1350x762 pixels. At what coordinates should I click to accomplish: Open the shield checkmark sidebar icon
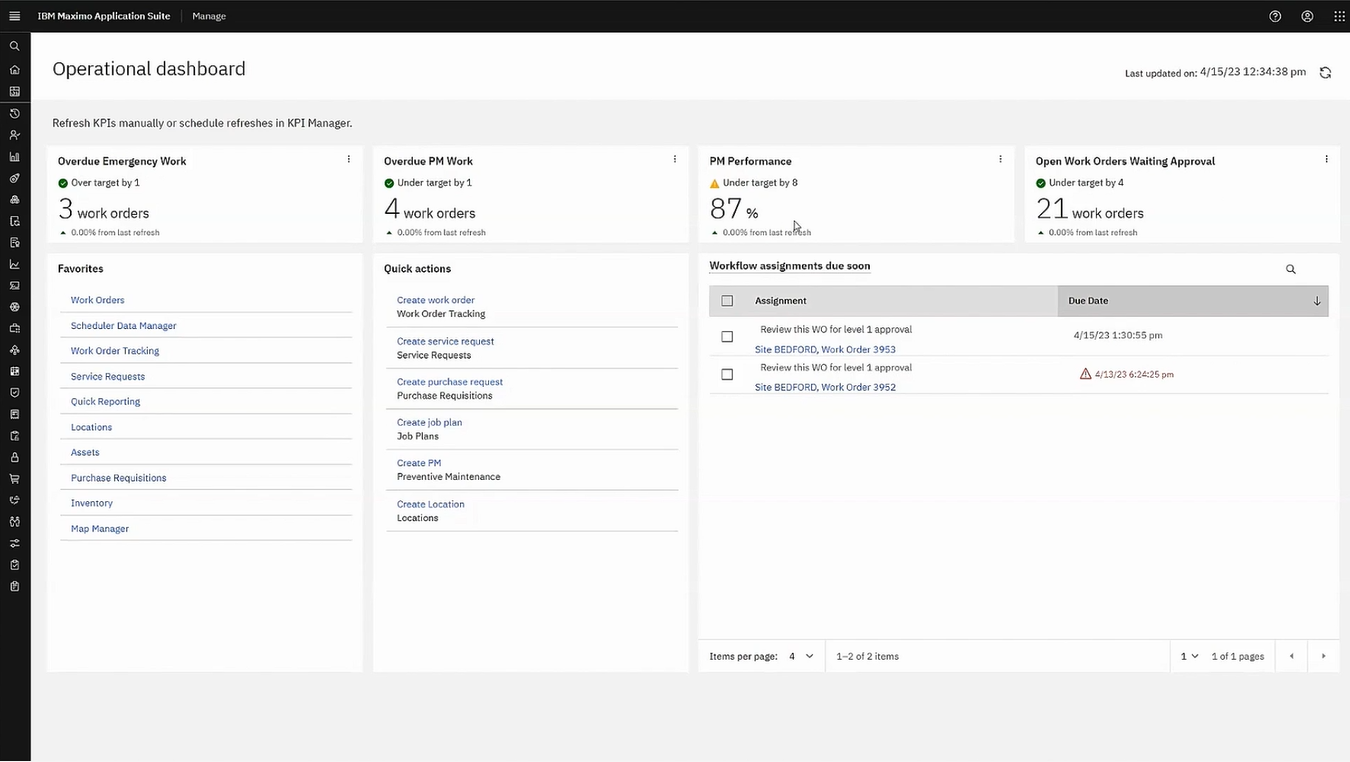[x=14, y=393]
